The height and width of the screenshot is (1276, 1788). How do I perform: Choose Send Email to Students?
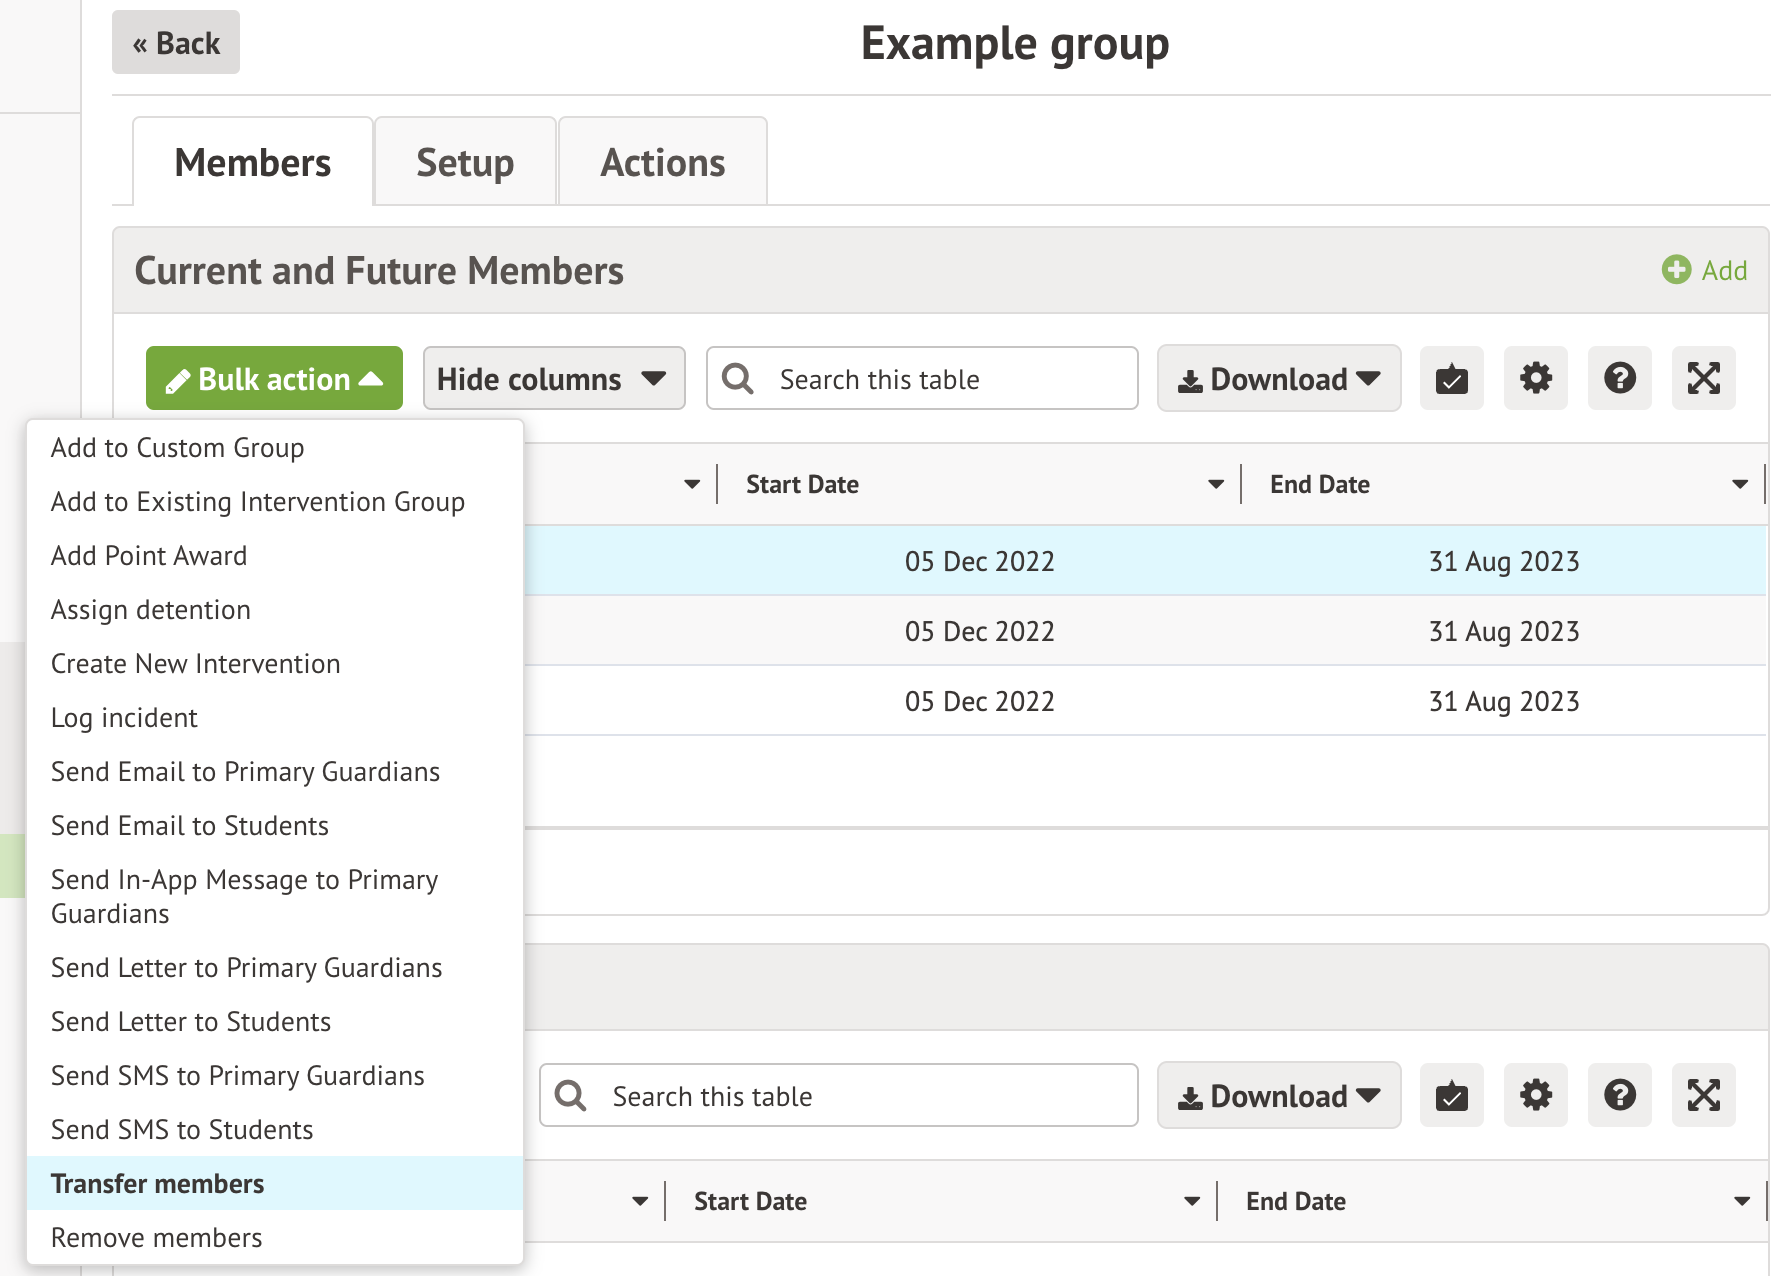[x=275, y=826]
